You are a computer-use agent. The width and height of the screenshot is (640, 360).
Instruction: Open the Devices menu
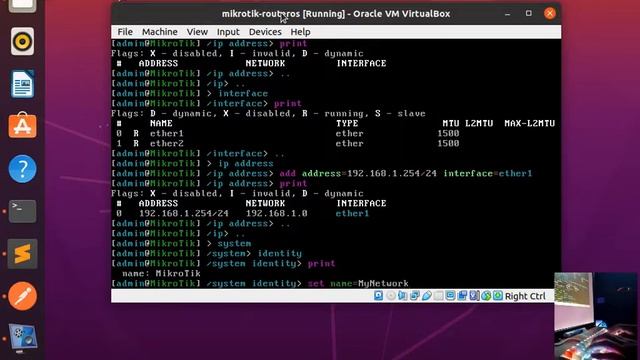click(x=265, y=32)
